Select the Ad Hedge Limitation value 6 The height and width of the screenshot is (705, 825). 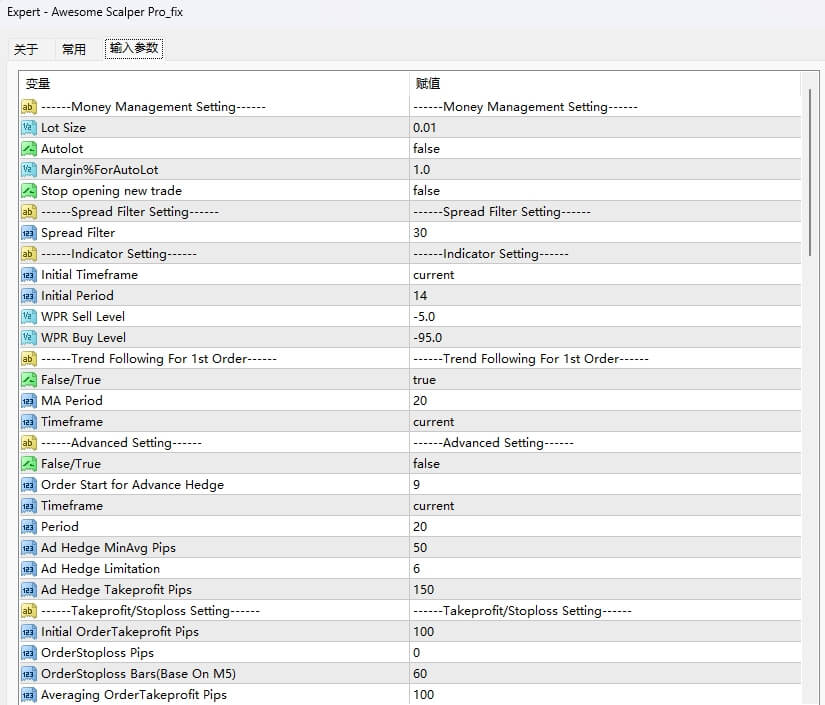coord(416,569)
